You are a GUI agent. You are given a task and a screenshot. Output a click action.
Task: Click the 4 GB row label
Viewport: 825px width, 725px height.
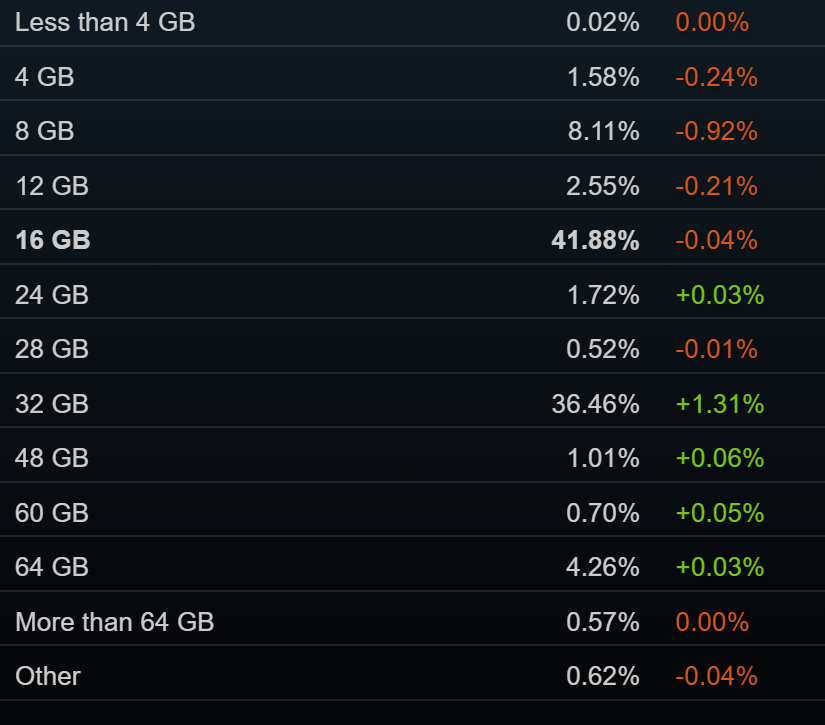click(45, 77)
